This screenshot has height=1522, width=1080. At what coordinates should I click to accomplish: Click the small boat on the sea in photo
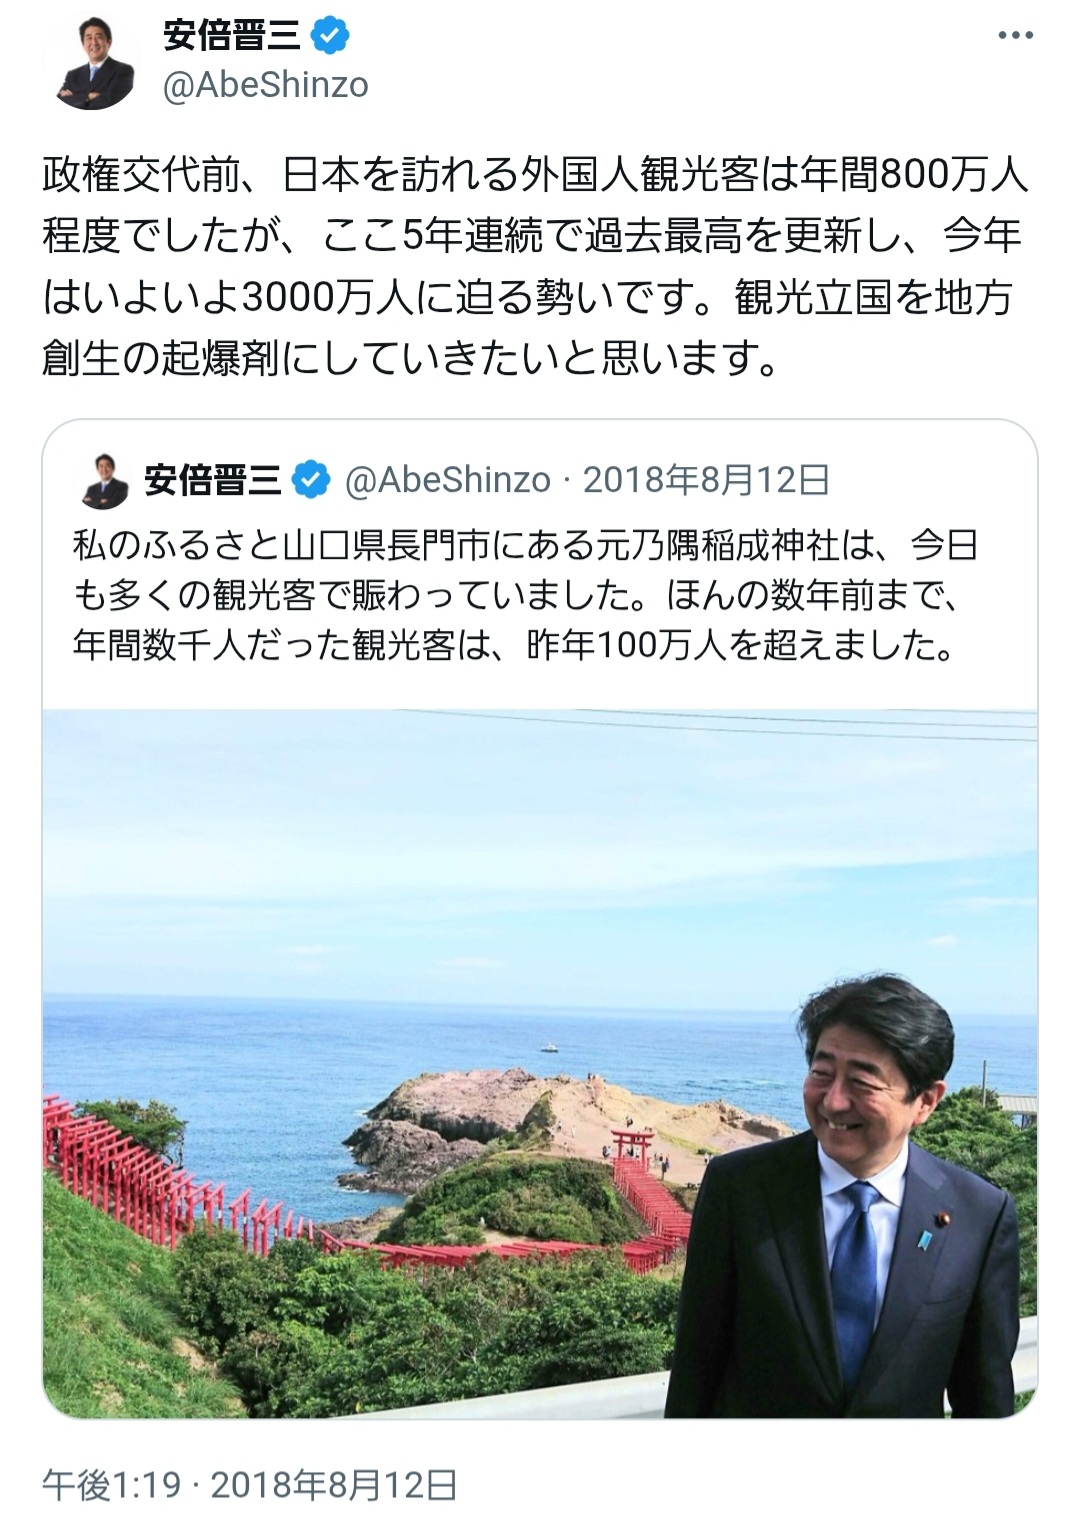(550, 1048)
